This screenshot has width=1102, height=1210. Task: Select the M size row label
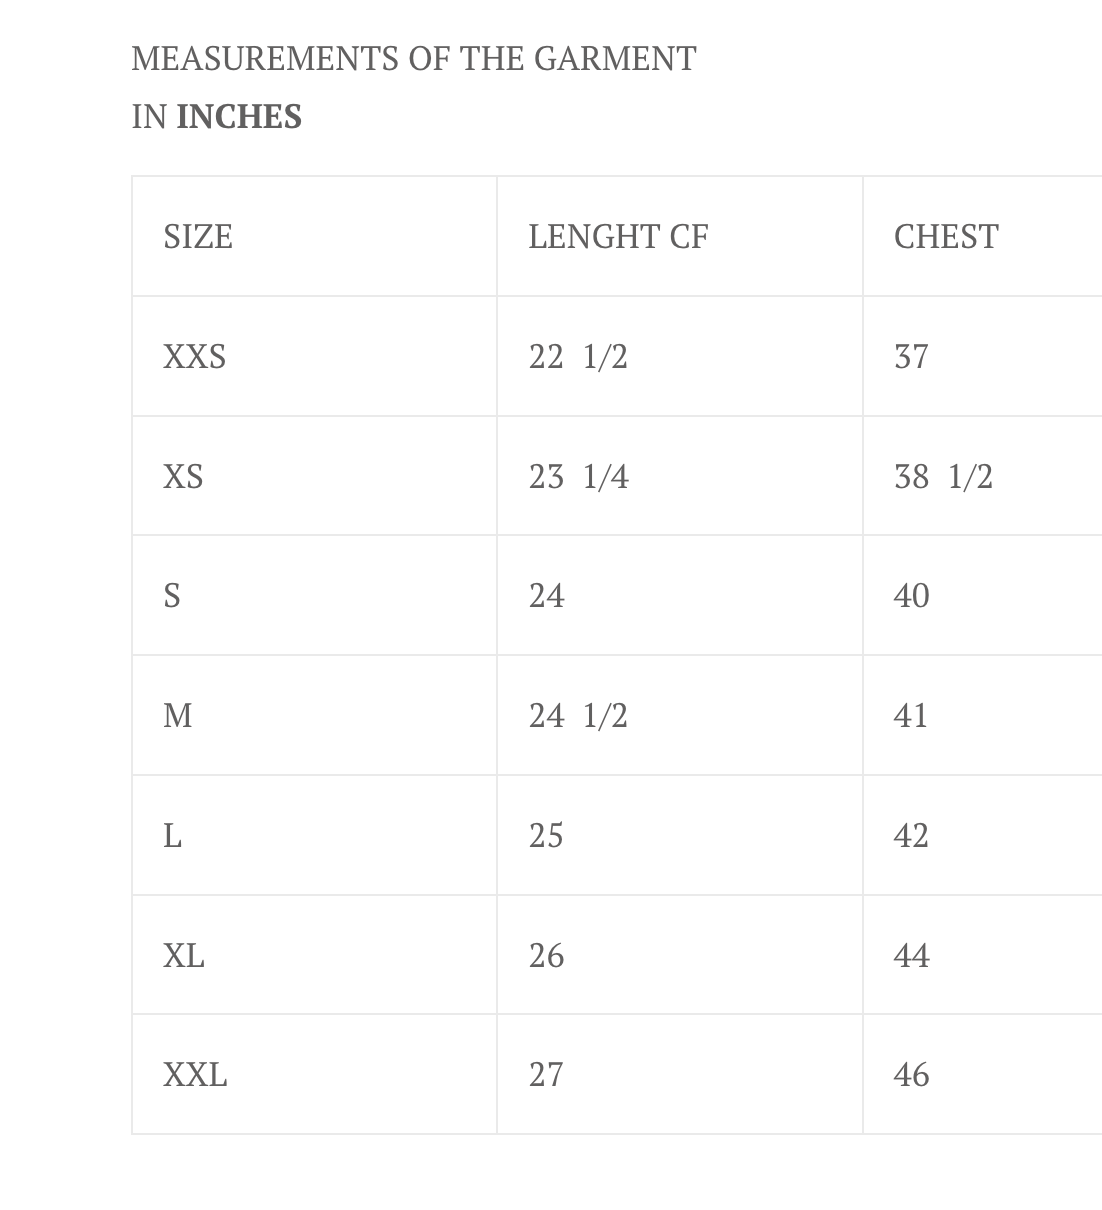(x=178, y=716)
